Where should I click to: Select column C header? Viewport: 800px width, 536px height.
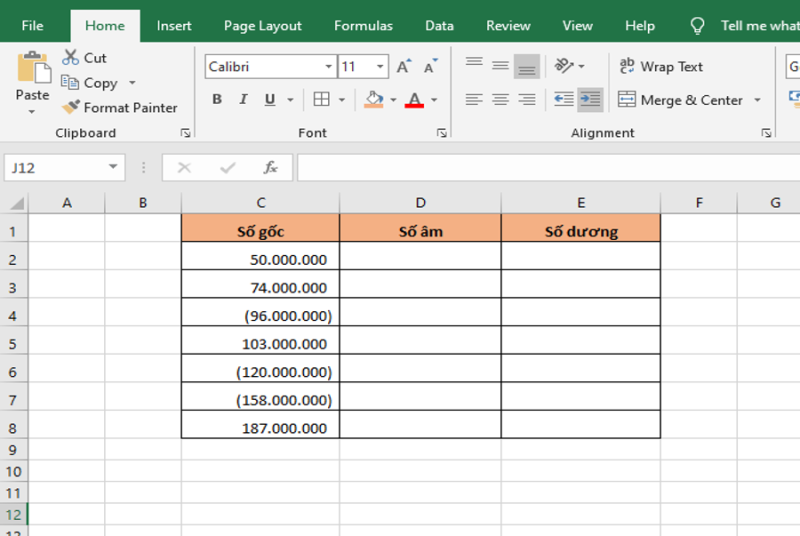coord(261,203)
